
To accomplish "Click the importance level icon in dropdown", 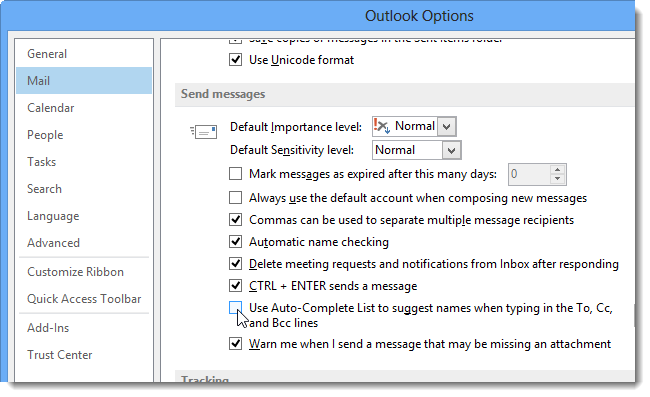I will (x=382, y=126).
